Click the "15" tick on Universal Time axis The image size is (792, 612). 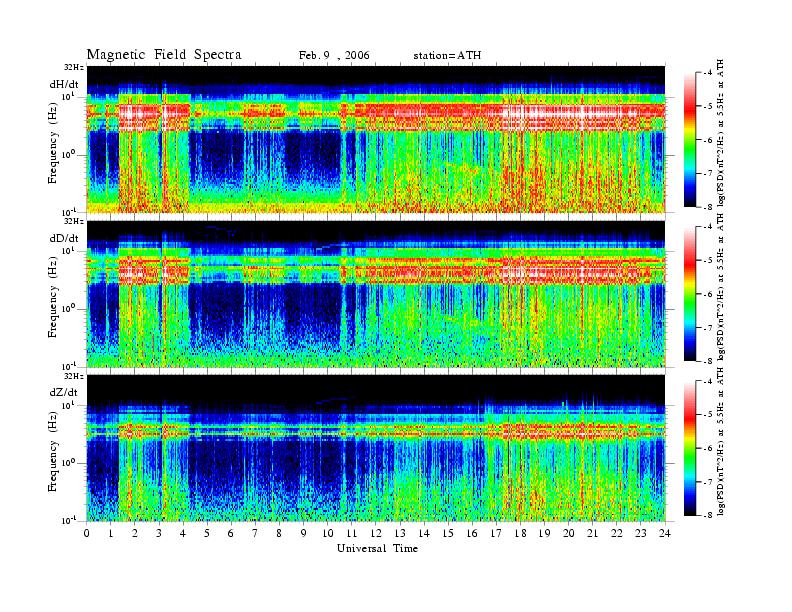pyautogui.click(x=448, y=533)
